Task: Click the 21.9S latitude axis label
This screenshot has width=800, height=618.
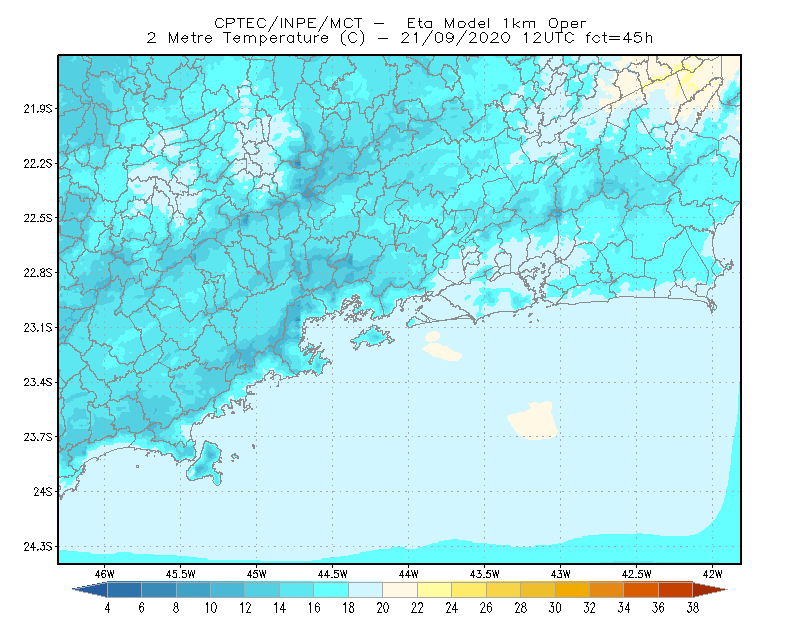Action: (x=38, y=109)
